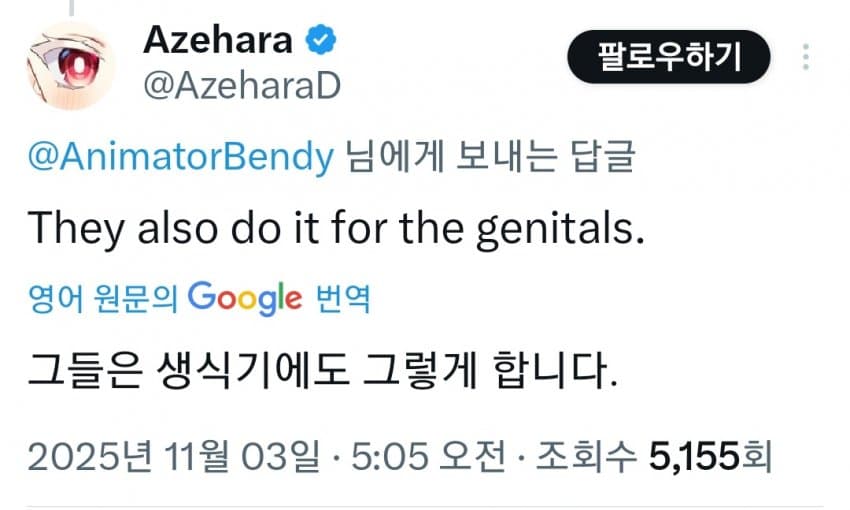Click the 번역 label after Google logo
The width and height of the screenshot is (850, 510).
tap(341, 298)
